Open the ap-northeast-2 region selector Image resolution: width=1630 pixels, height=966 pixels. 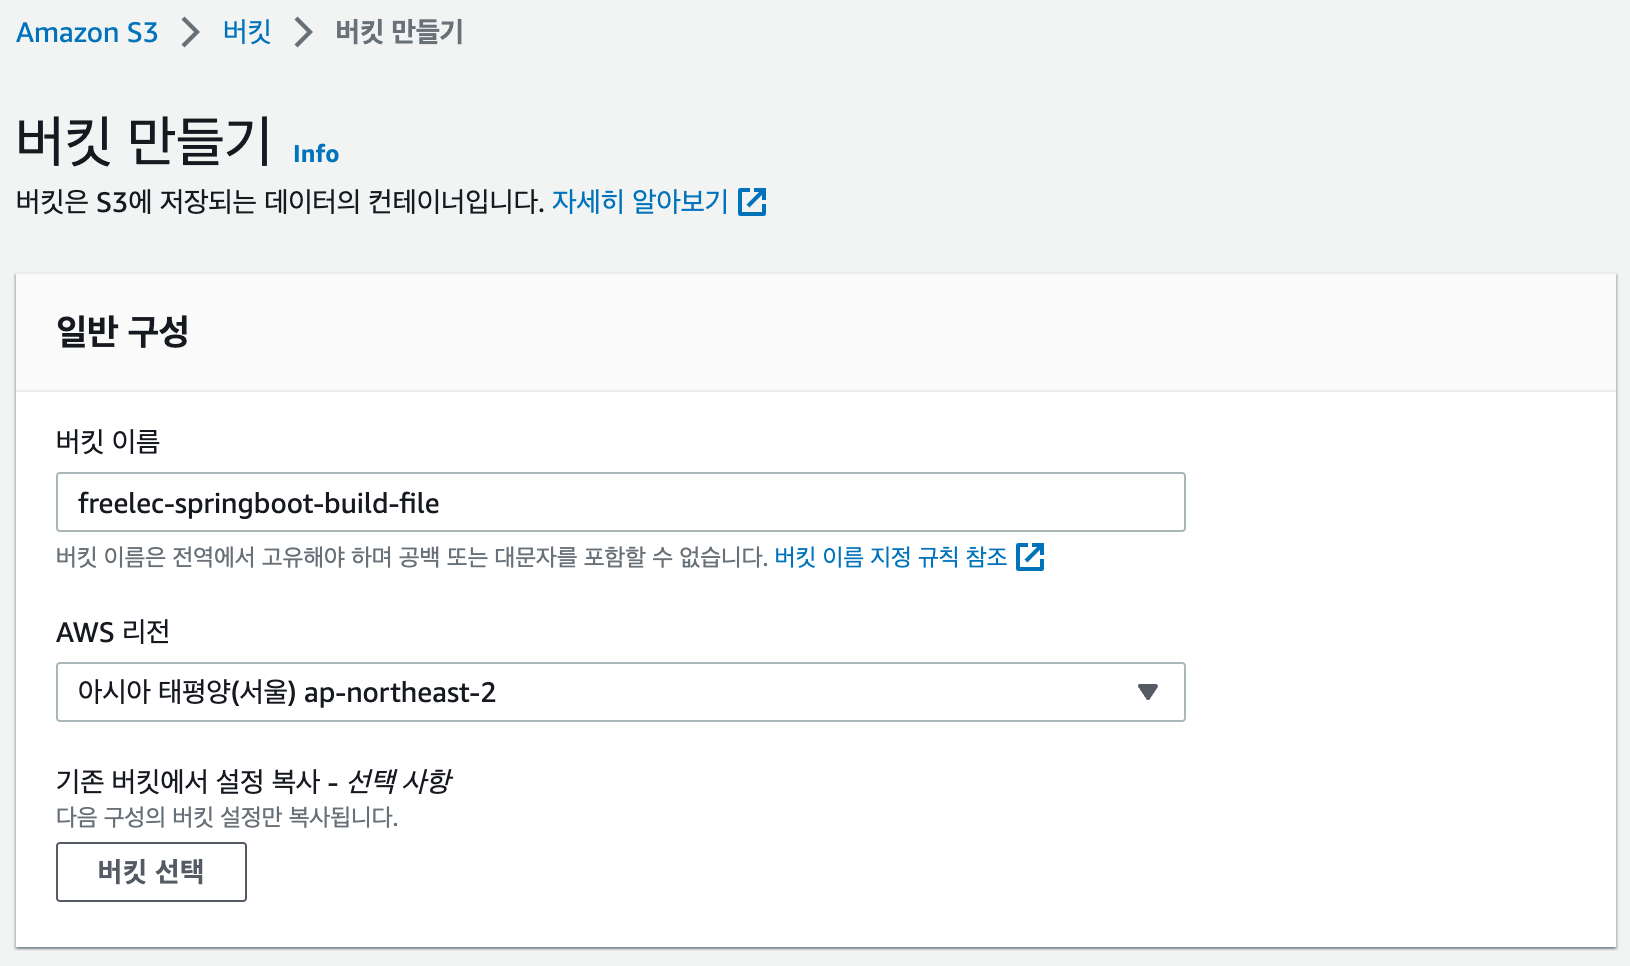pyautogui.click(x=620, y=692)
